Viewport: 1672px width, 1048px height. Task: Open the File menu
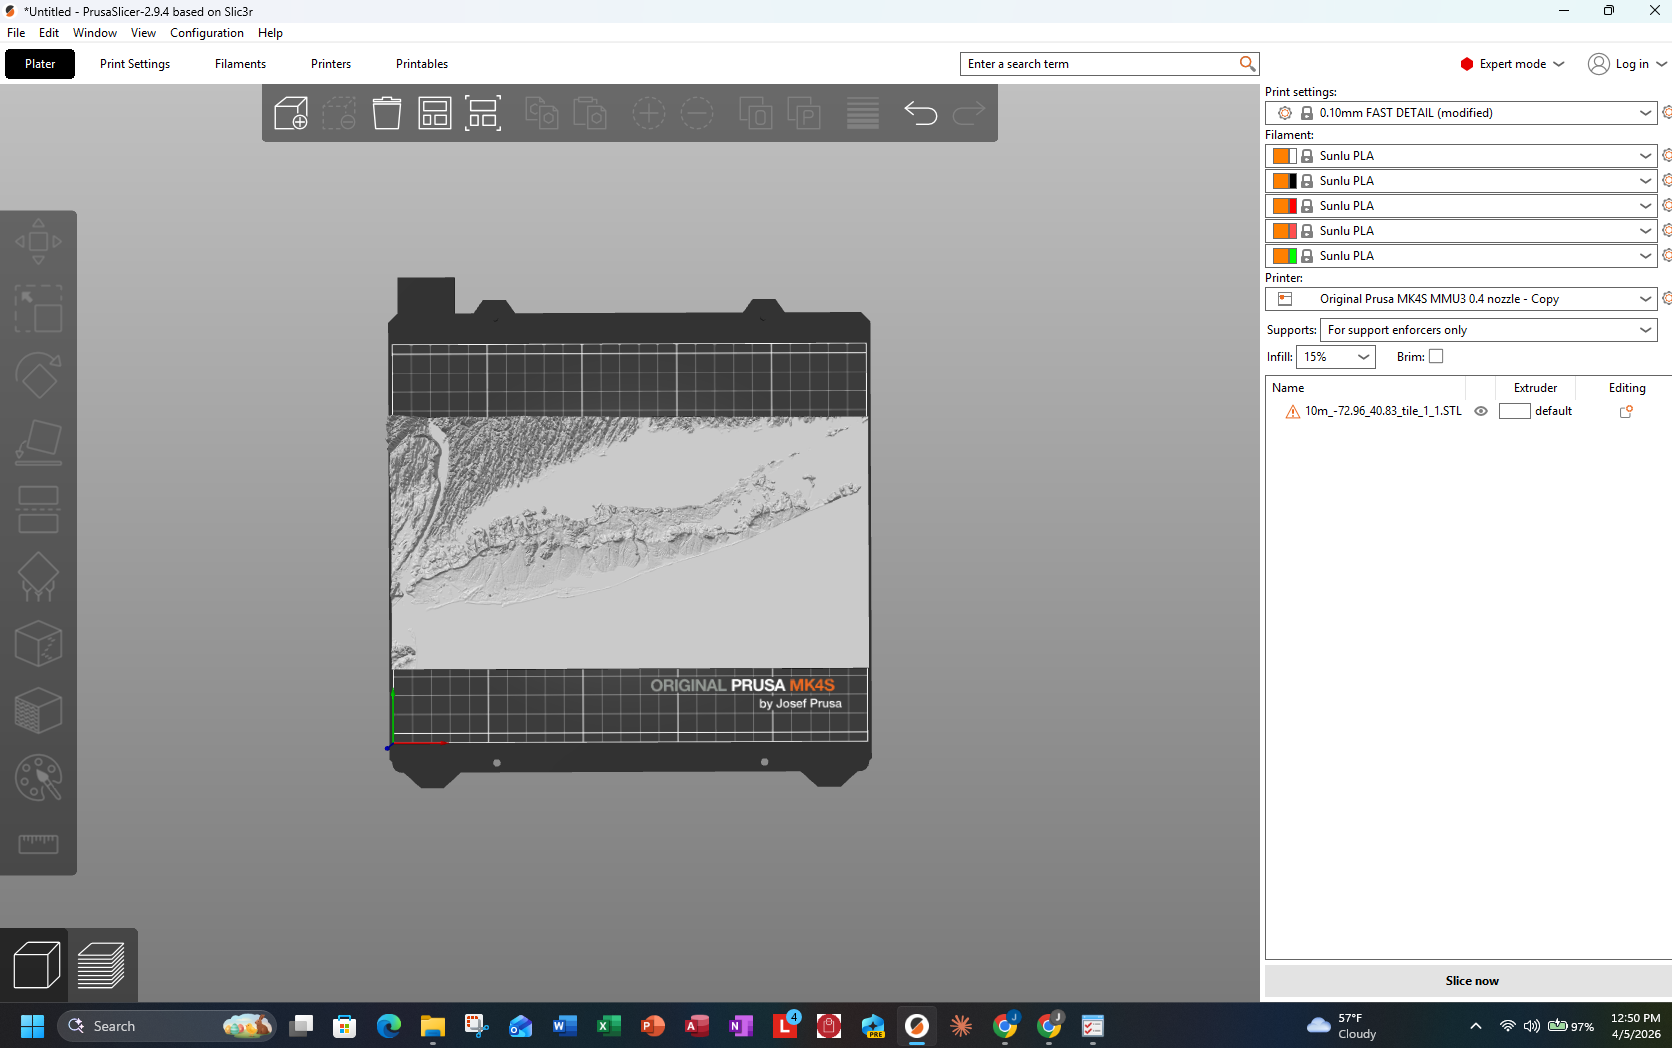[x=16, y=33]
